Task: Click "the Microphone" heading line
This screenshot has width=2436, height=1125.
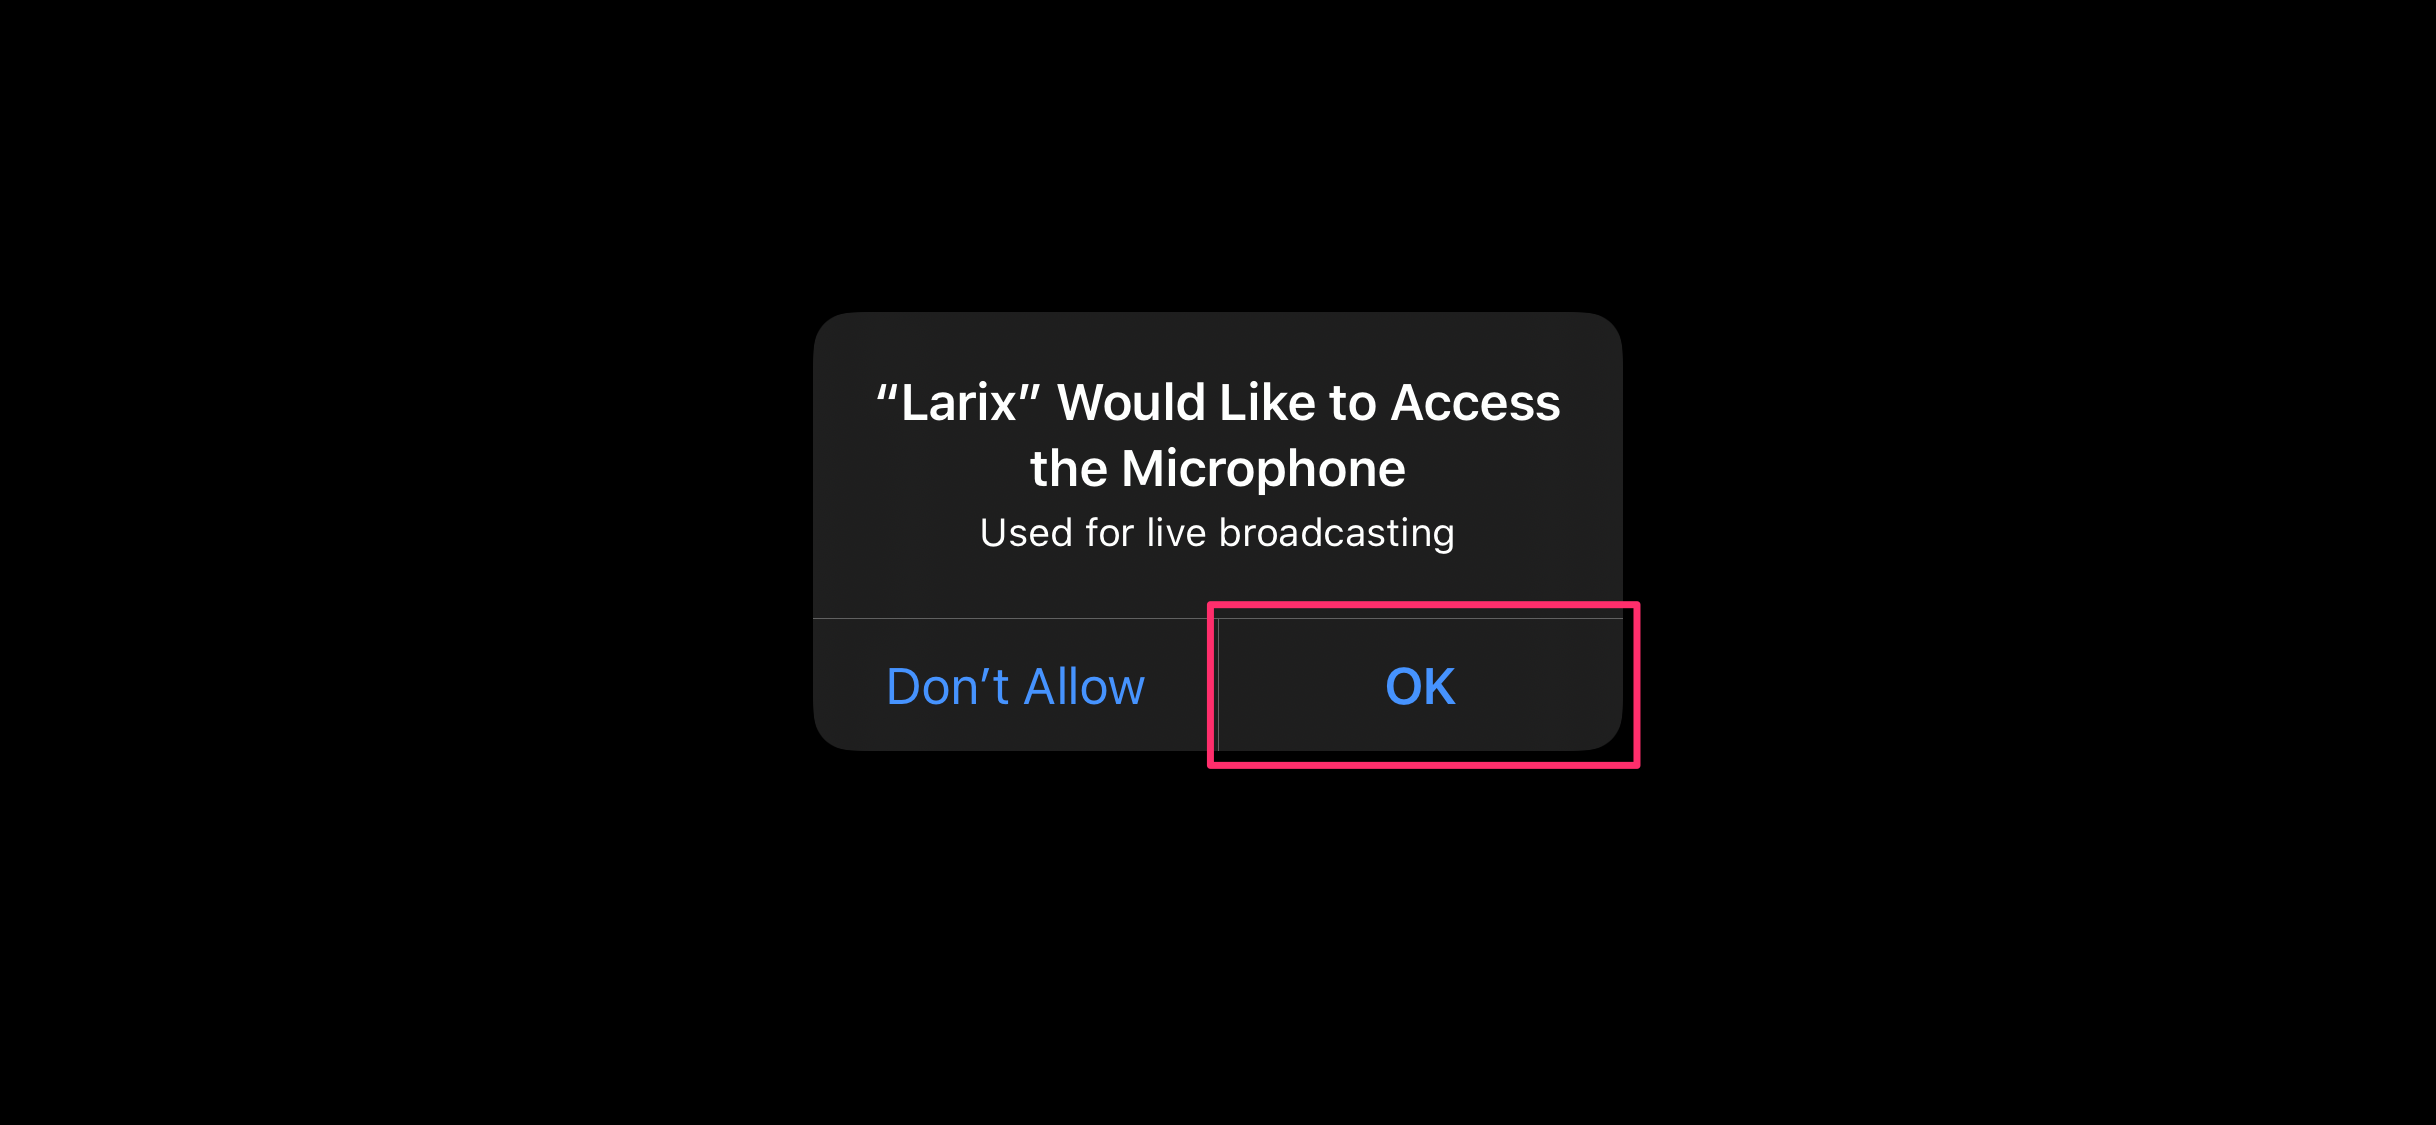Action: (1217, 469)
